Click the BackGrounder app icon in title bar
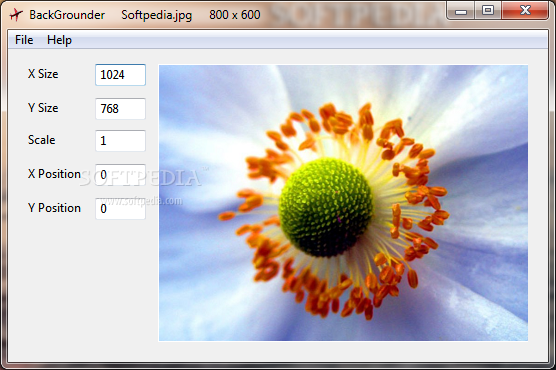 pyautogui.click(x=16, y=15)
